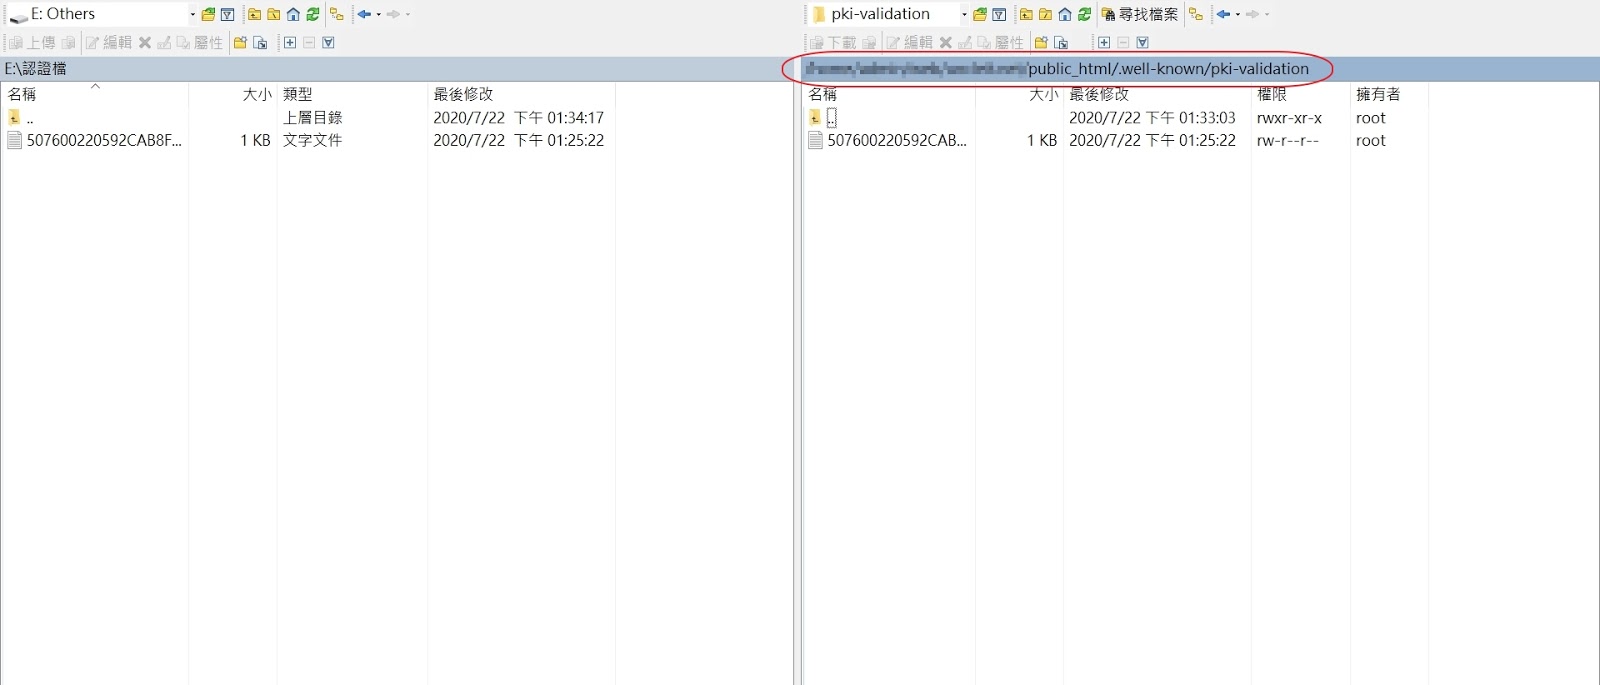Create new folder in remote panel

[1041, 42]
